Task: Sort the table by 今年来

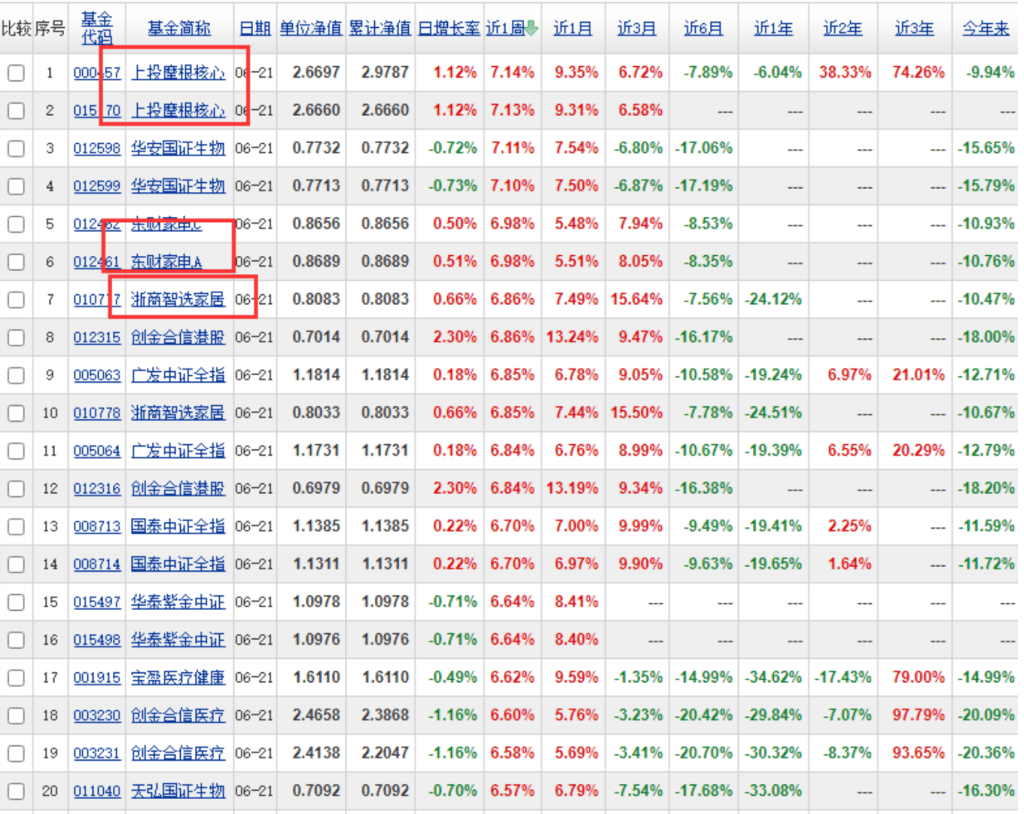Action: pyautogui.click(x=986, y=29)
